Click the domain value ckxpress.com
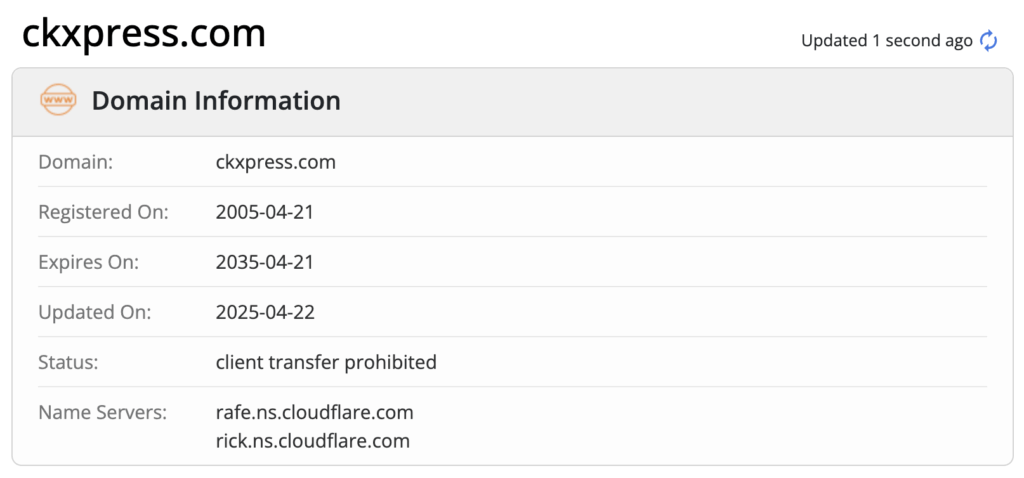This screenshot has width=1024, height=478. tap(276, 162)
